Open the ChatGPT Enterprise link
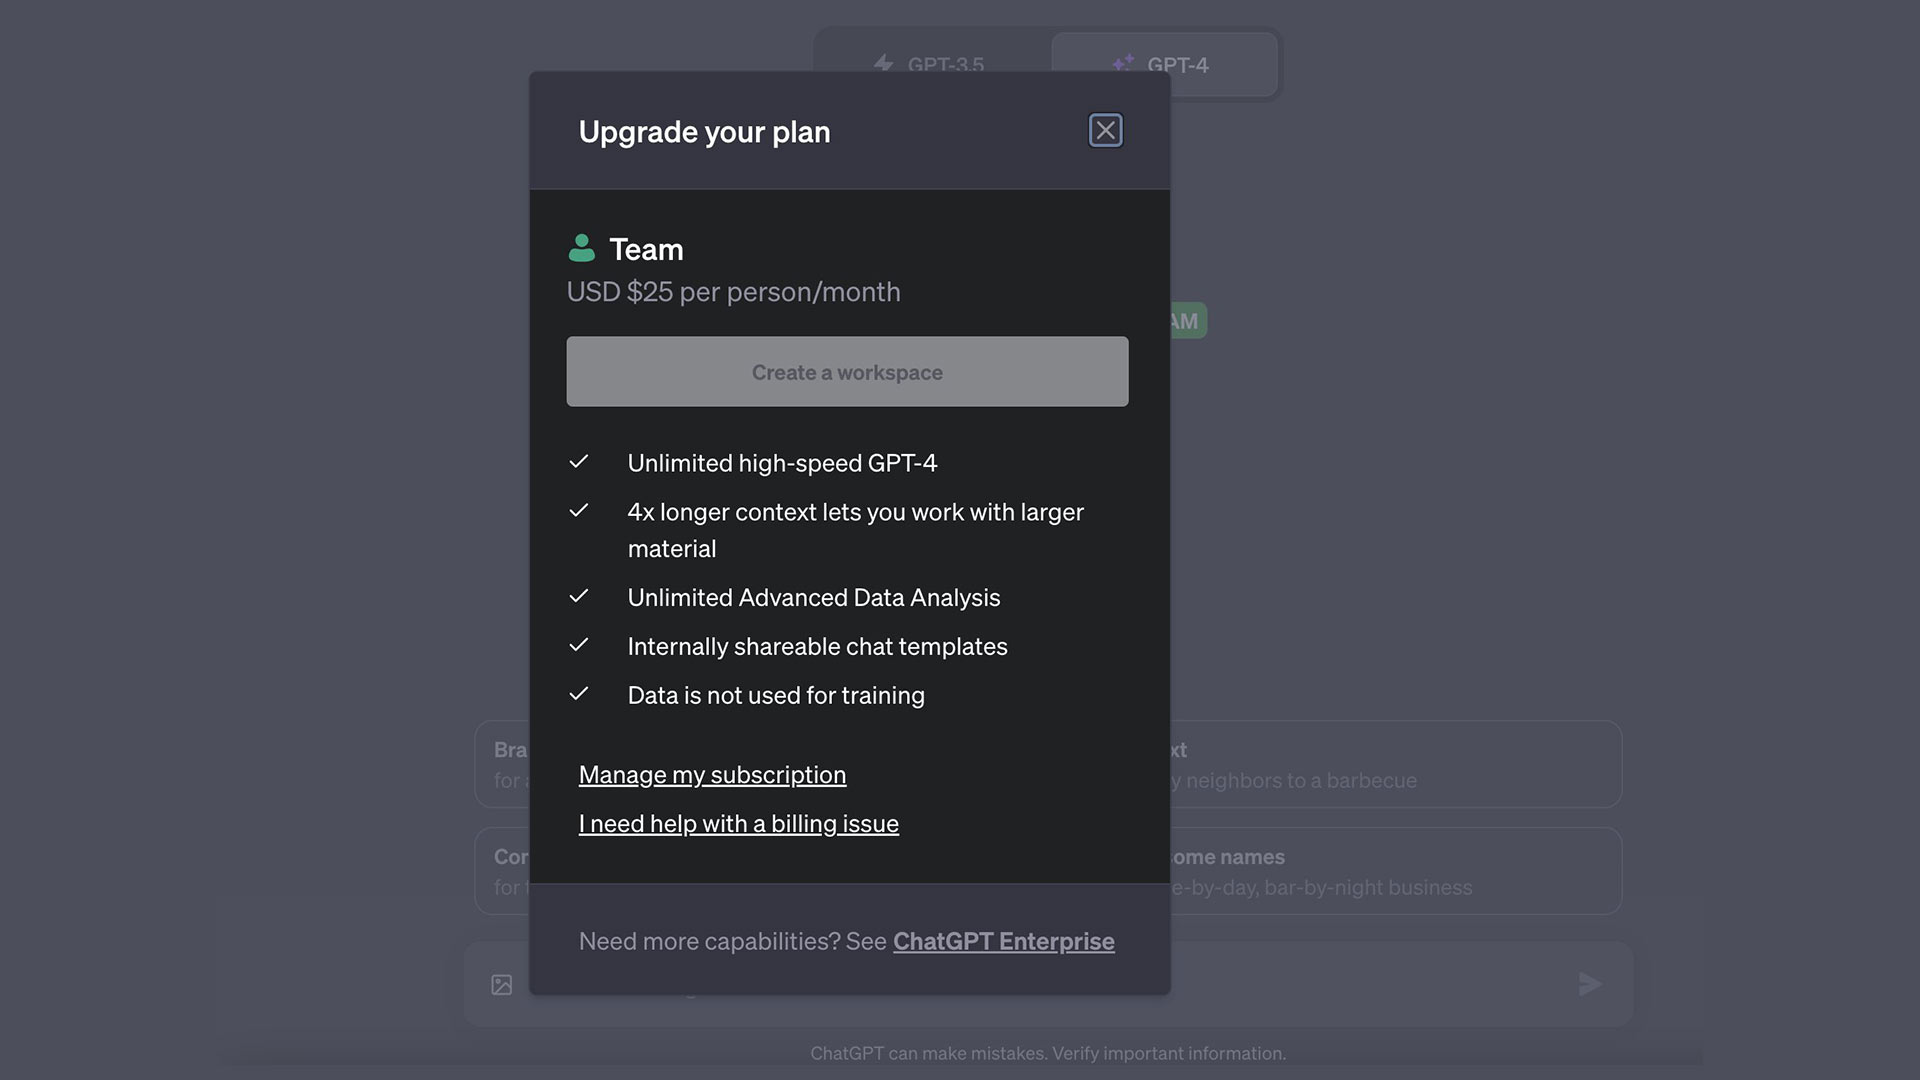1920x1080 pixels. pyautogui.click(x=1003, y=941)
